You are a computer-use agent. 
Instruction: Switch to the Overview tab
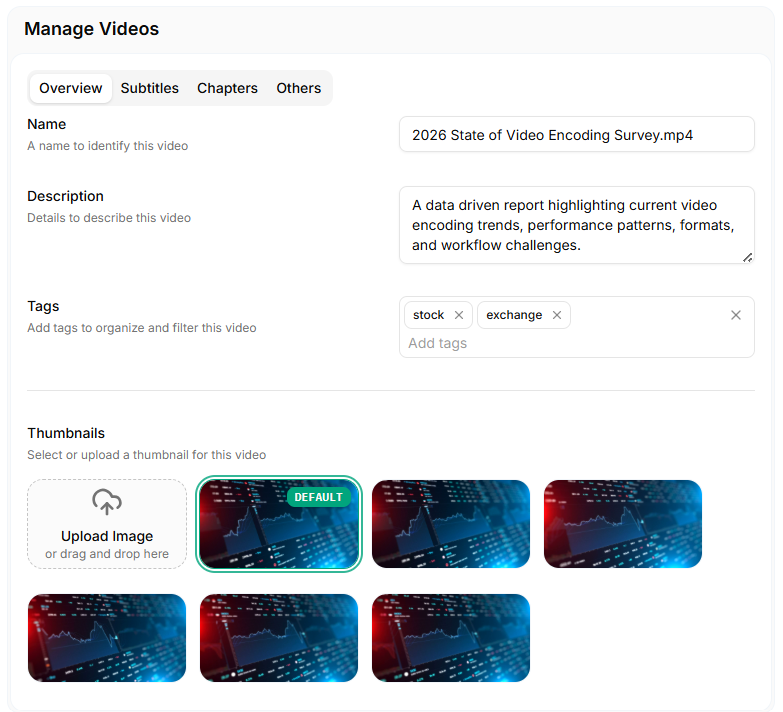(x=70, y=88)
